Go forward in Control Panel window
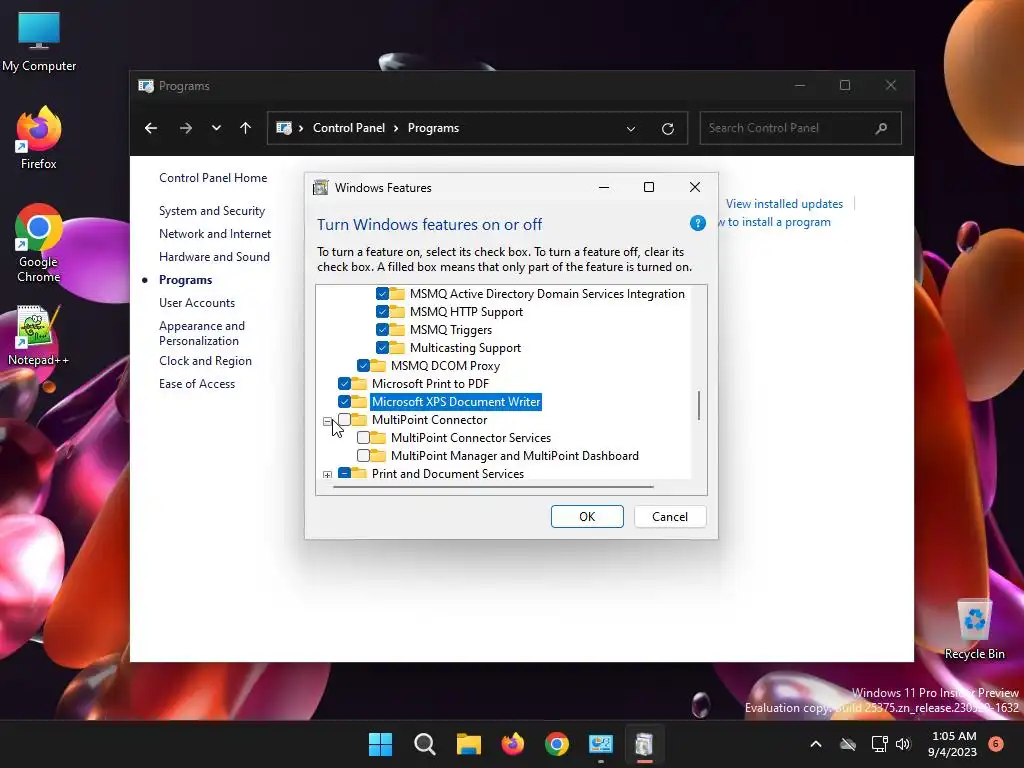Viewport: 1024px width, 768px height. point(186,128)
